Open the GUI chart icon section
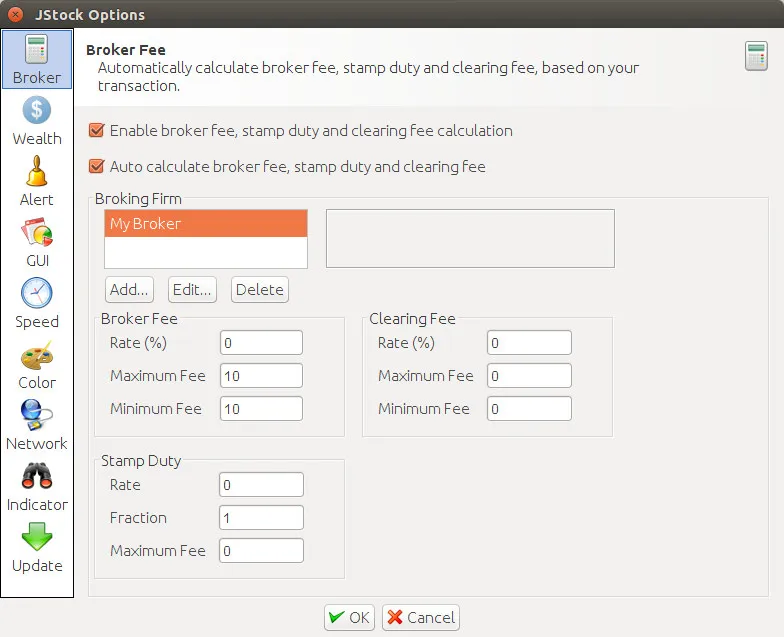Viewport: 784px width, 637px height. coord(36,232)
